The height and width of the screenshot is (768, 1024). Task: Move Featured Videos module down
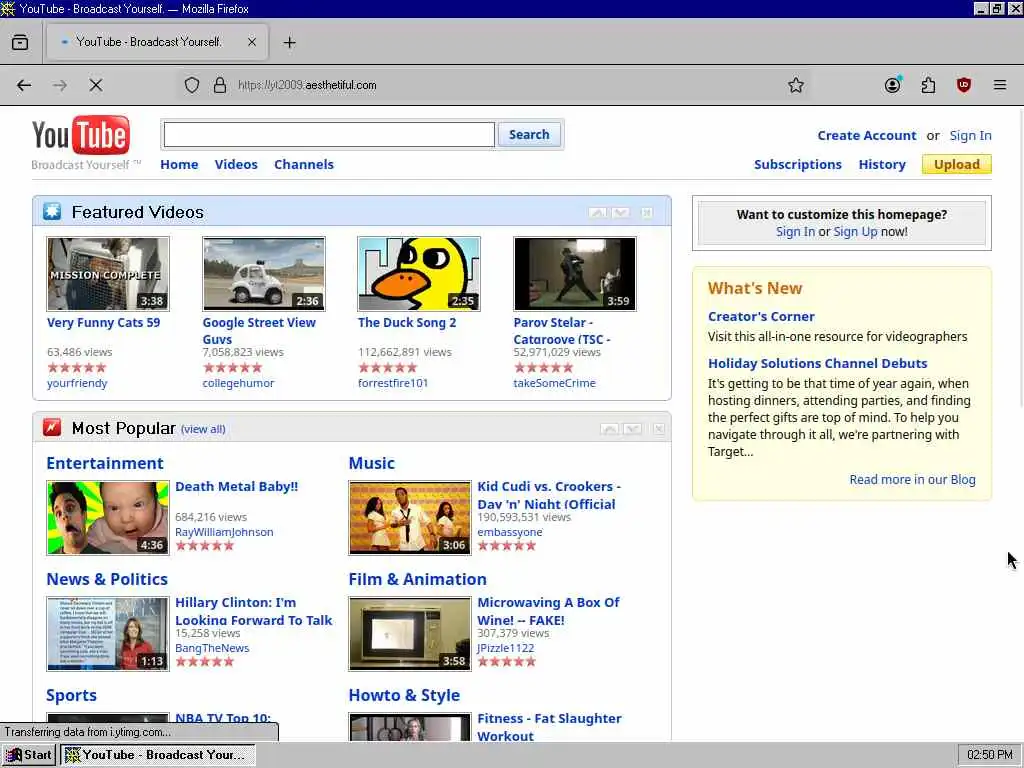coord(620,212)
